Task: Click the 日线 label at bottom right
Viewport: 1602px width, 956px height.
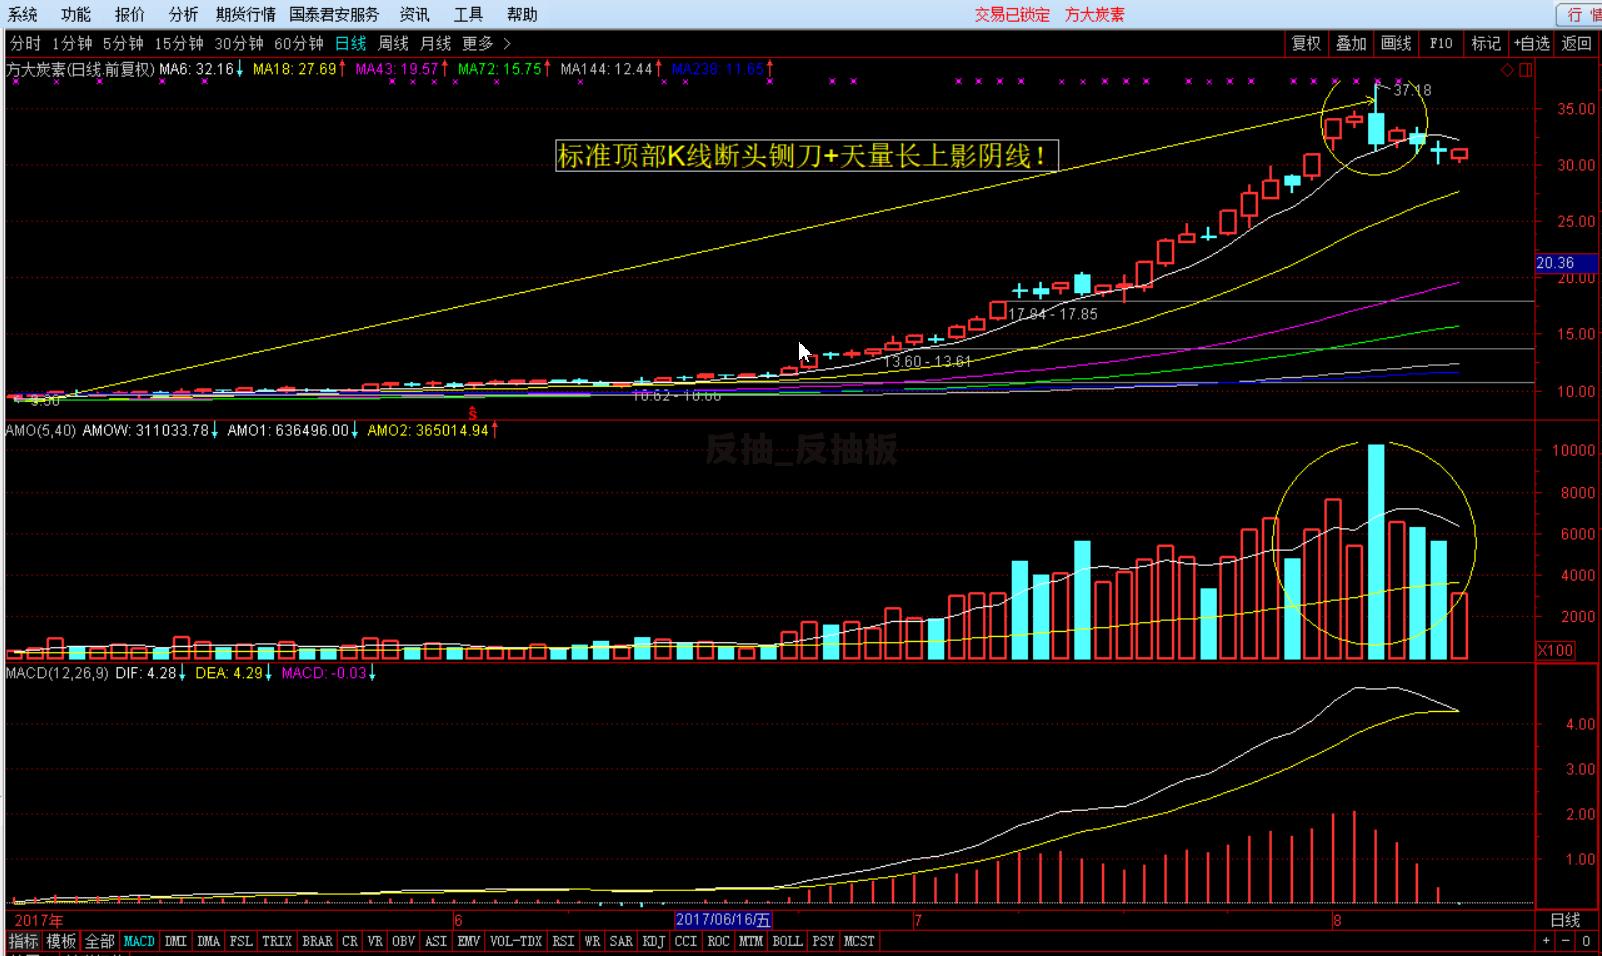Action: (x=1565, y=920)
